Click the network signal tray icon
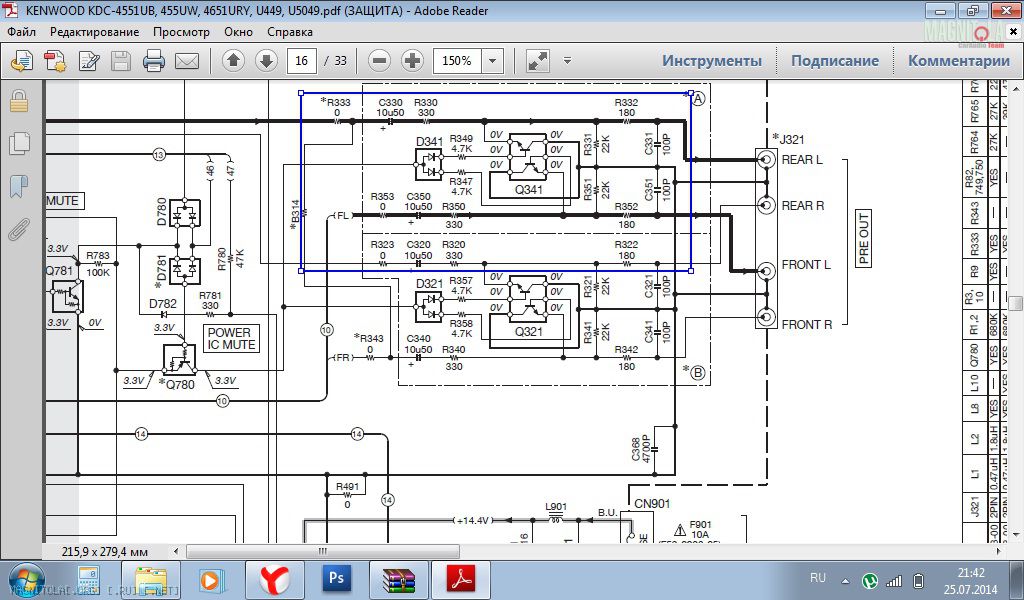Viewport: 1024px width, 600px height. point(893,580)
